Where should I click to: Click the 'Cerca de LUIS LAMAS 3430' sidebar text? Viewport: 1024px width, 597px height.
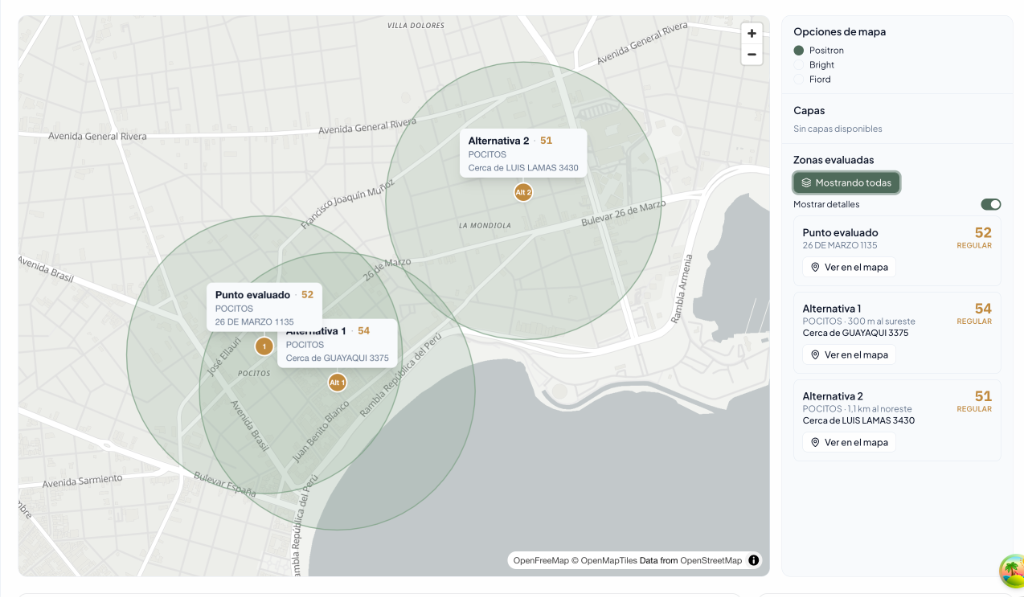tap(859, 420)
